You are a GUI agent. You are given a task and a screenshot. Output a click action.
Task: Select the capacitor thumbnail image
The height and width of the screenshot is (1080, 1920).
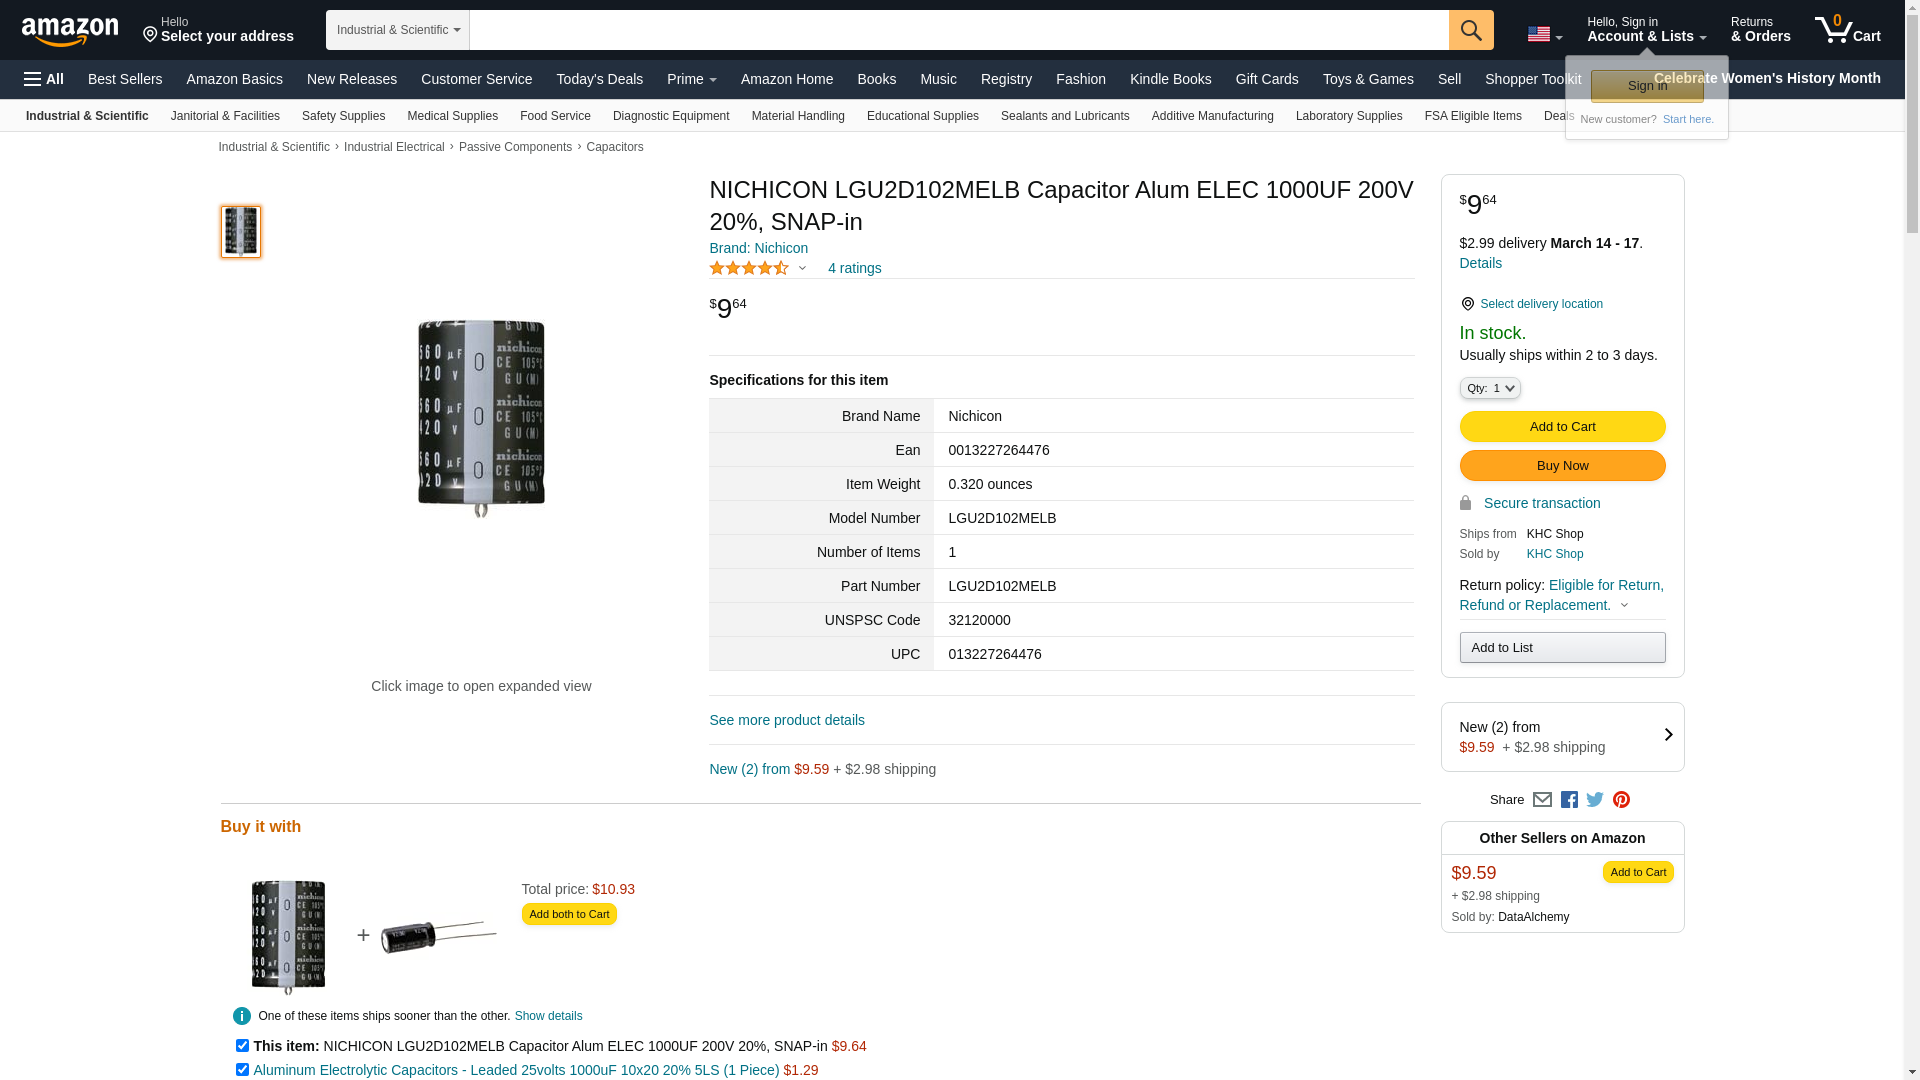point(241,232)
